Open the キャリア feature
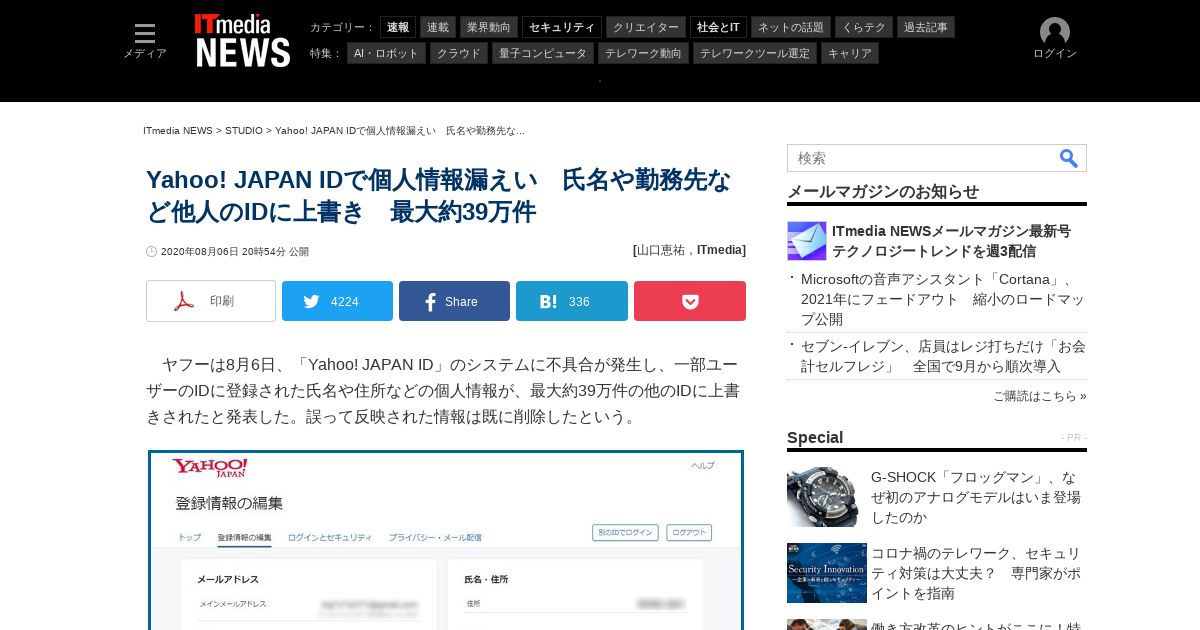Image resolution: width=1200 pixels, height=630 pixels. 850,53
